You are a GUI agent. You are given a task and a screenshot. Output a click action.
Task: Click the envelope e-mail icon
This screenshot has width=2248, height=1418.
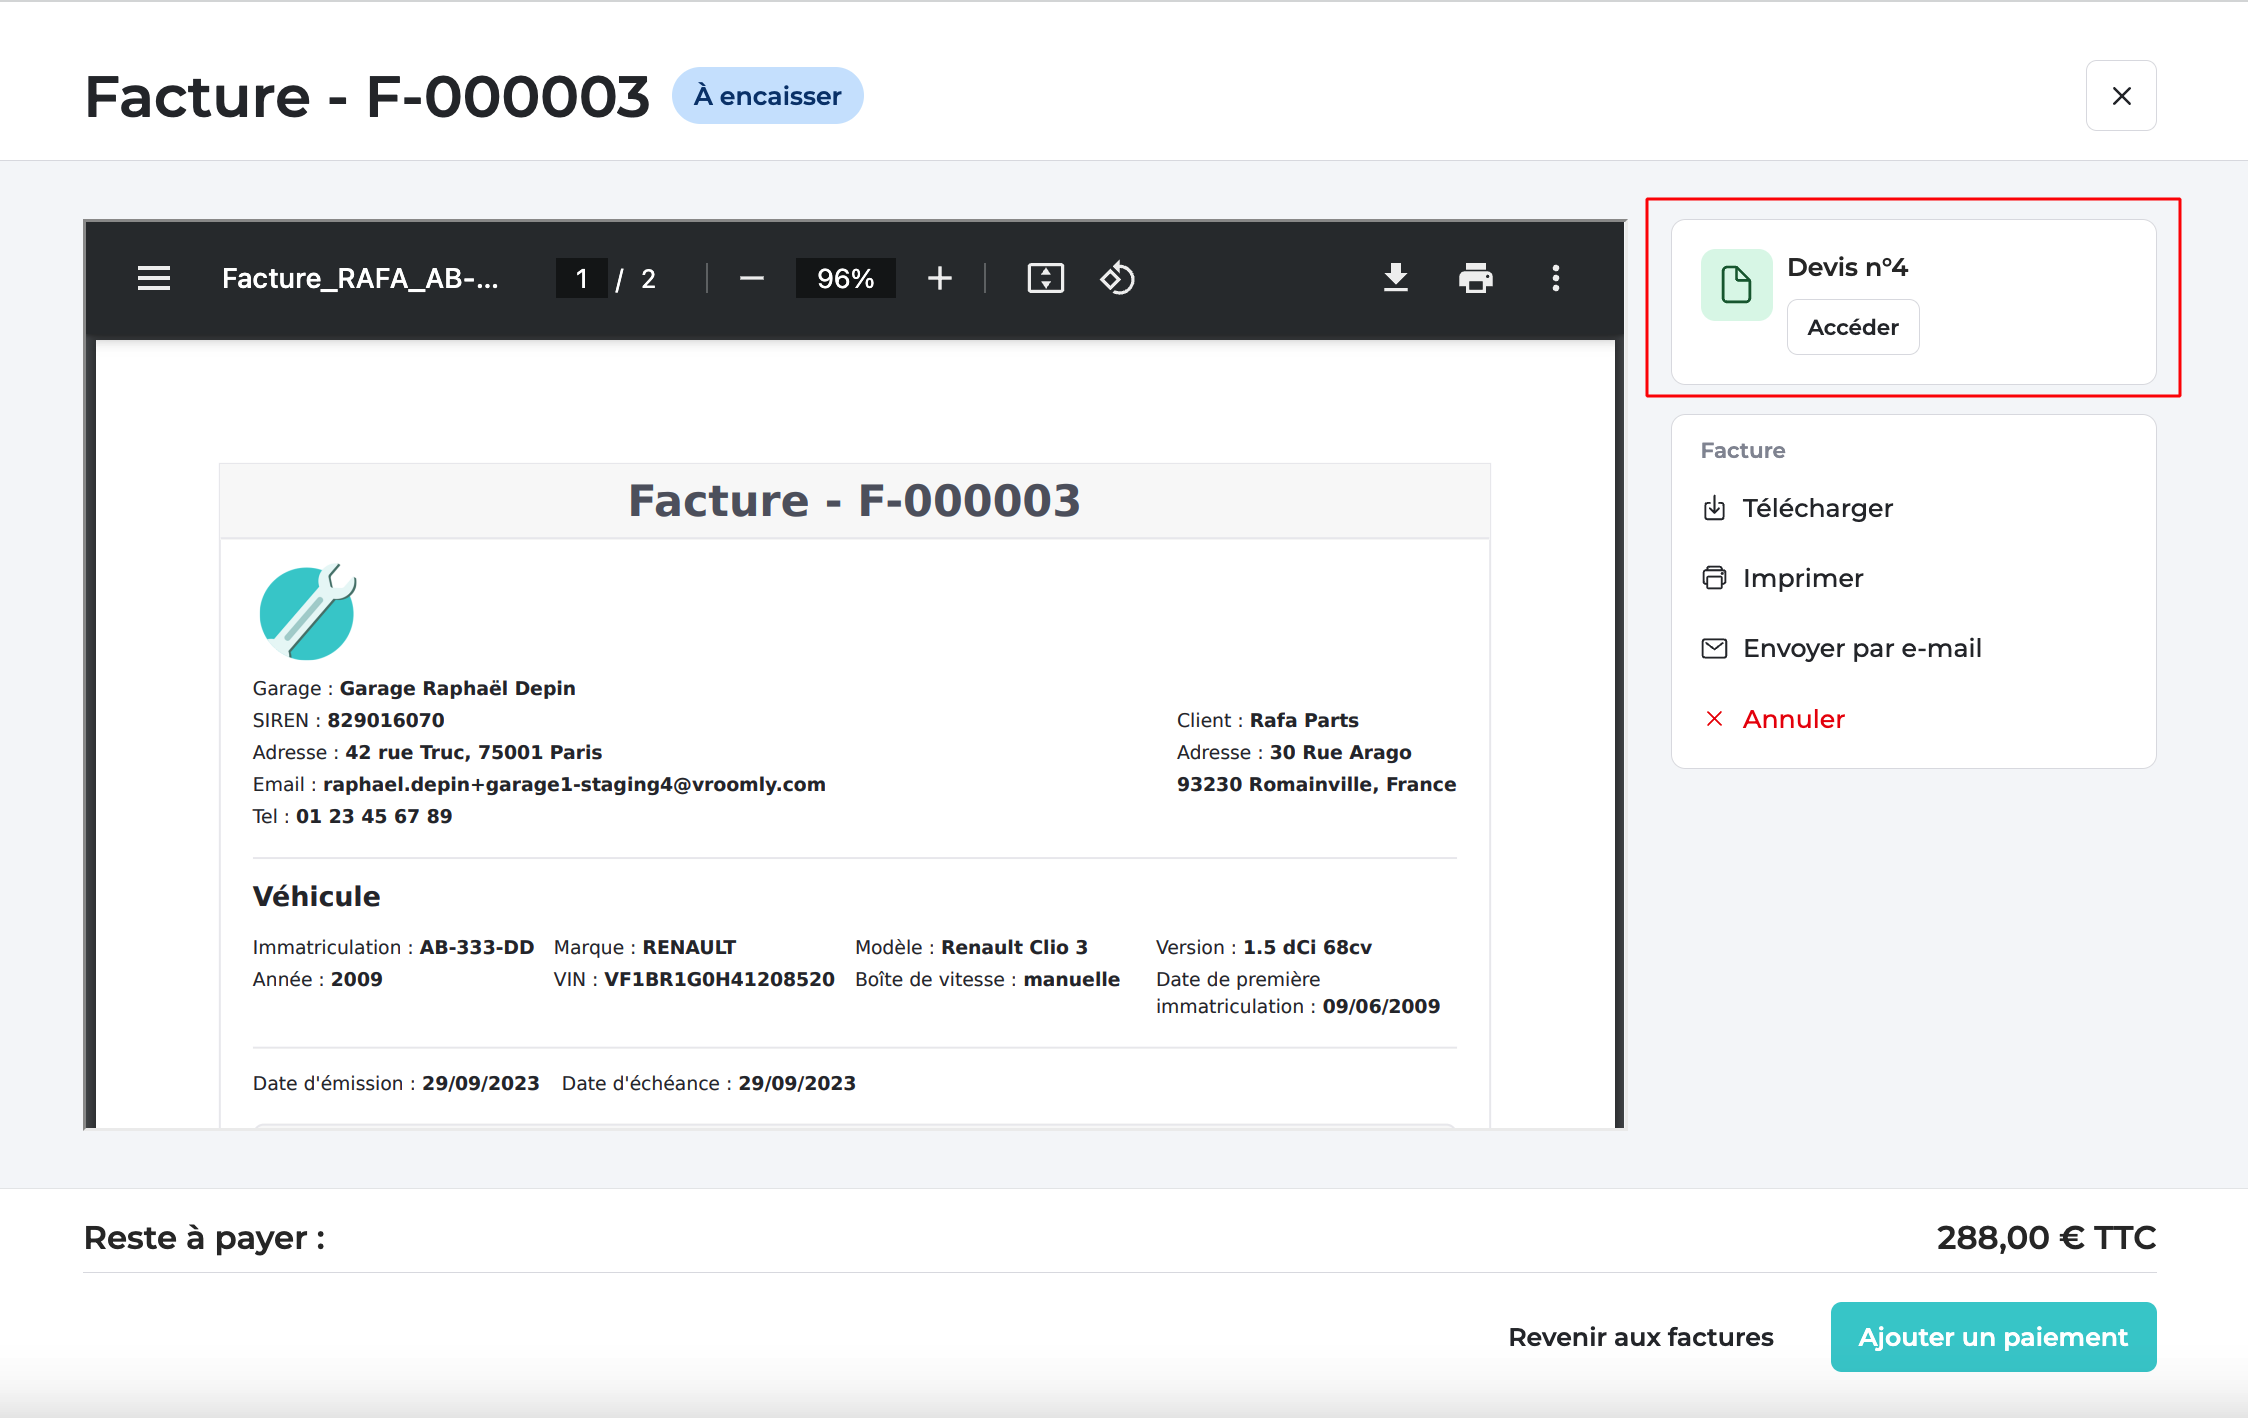pyautogui.click(x=1714, y=648)
